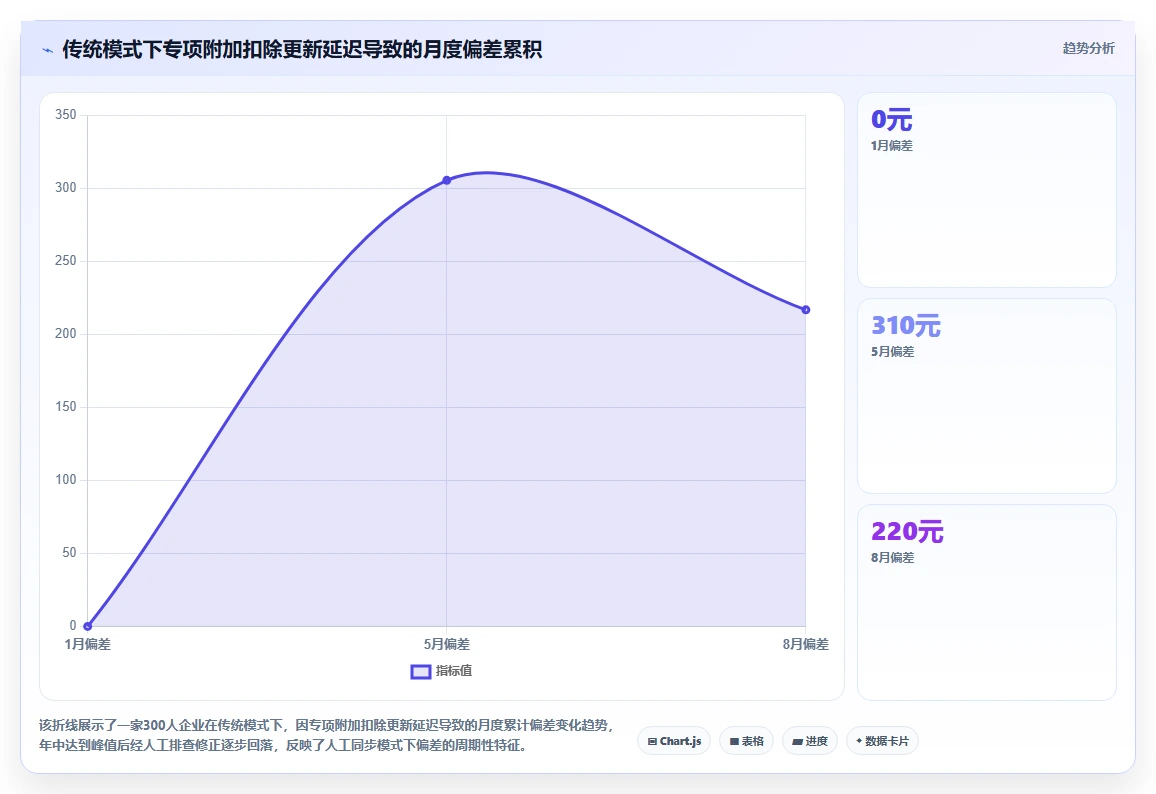Click the 0元 value card
Image resolution: width=1156 pixels, height=794 pixels.
(x=986, y=189)
